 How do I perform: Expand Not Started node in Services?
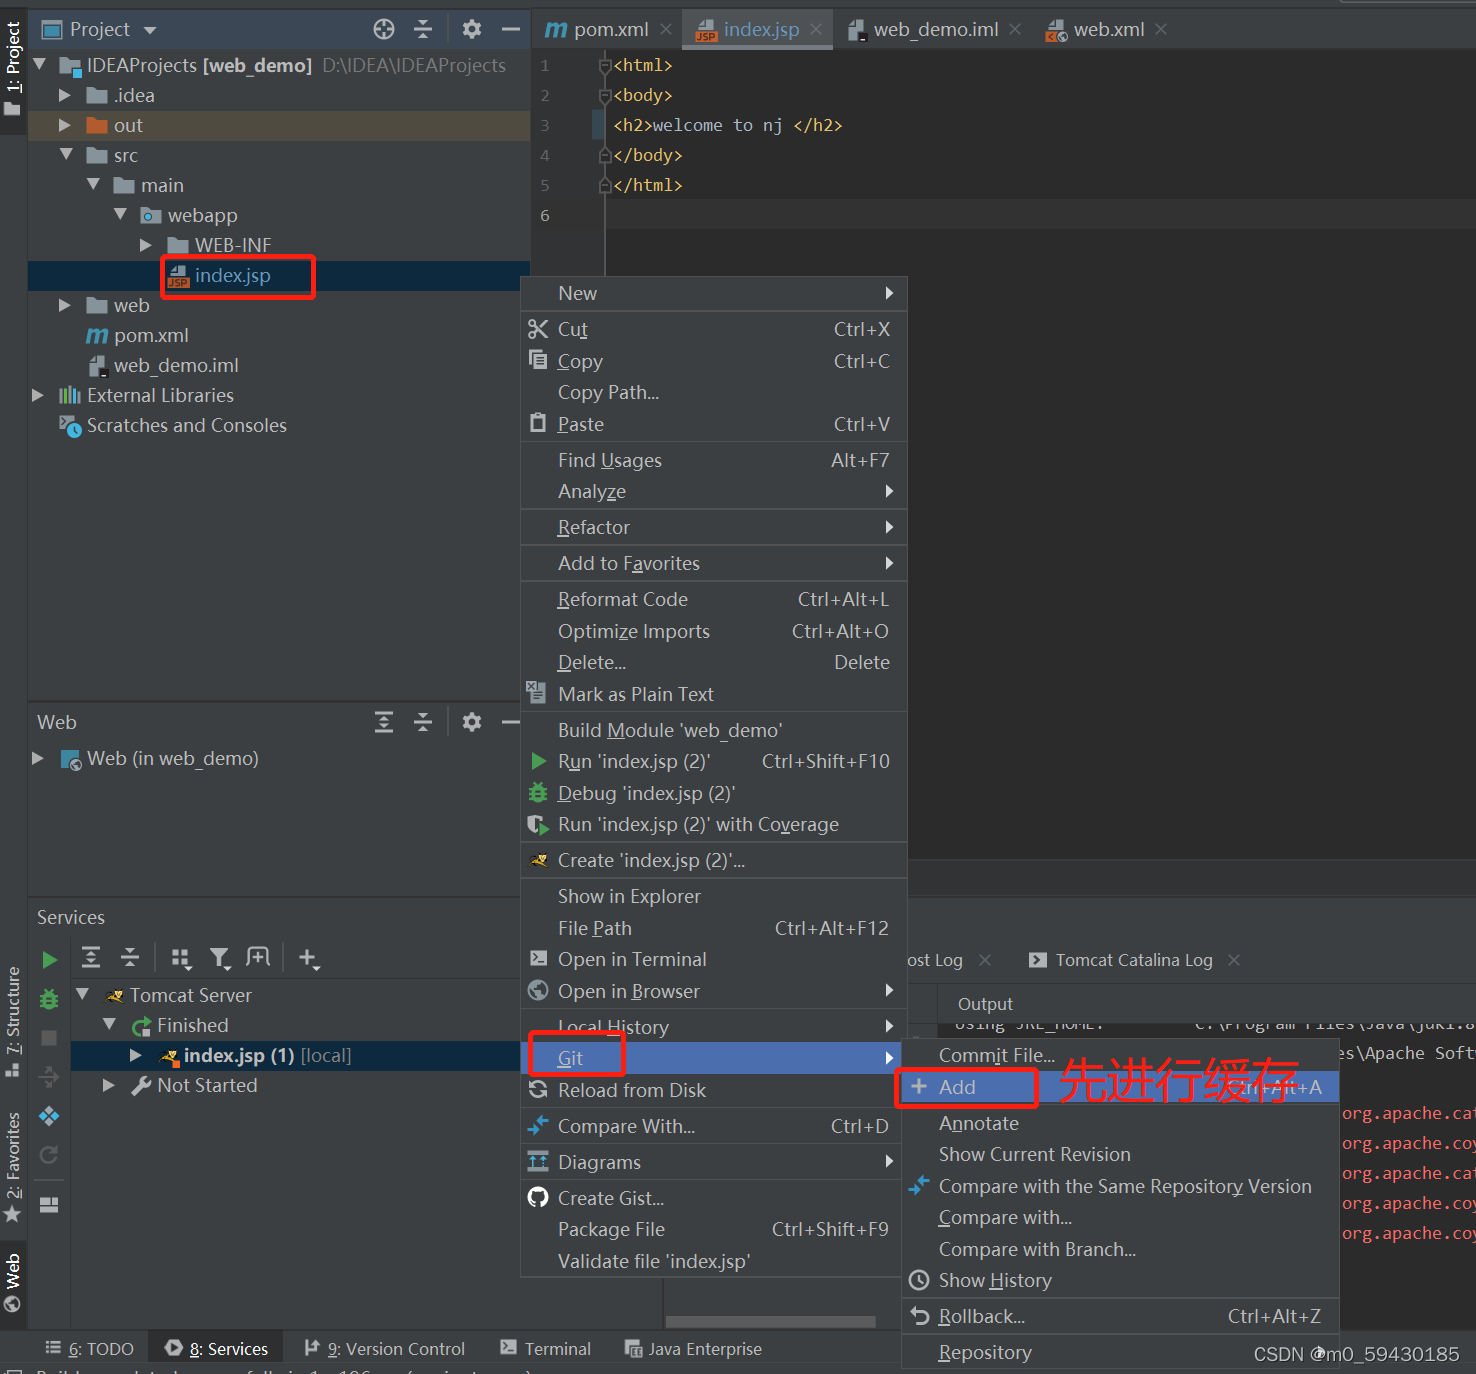click(109, 1085)
